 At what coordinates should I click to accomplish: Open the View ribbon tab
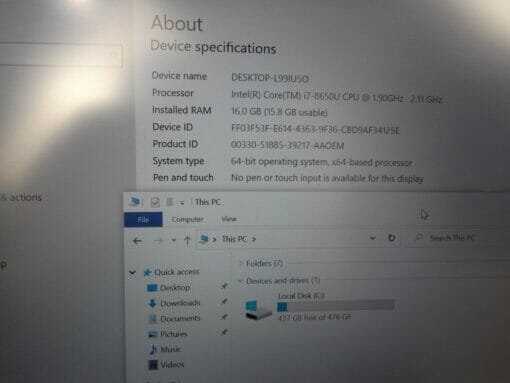229,219
